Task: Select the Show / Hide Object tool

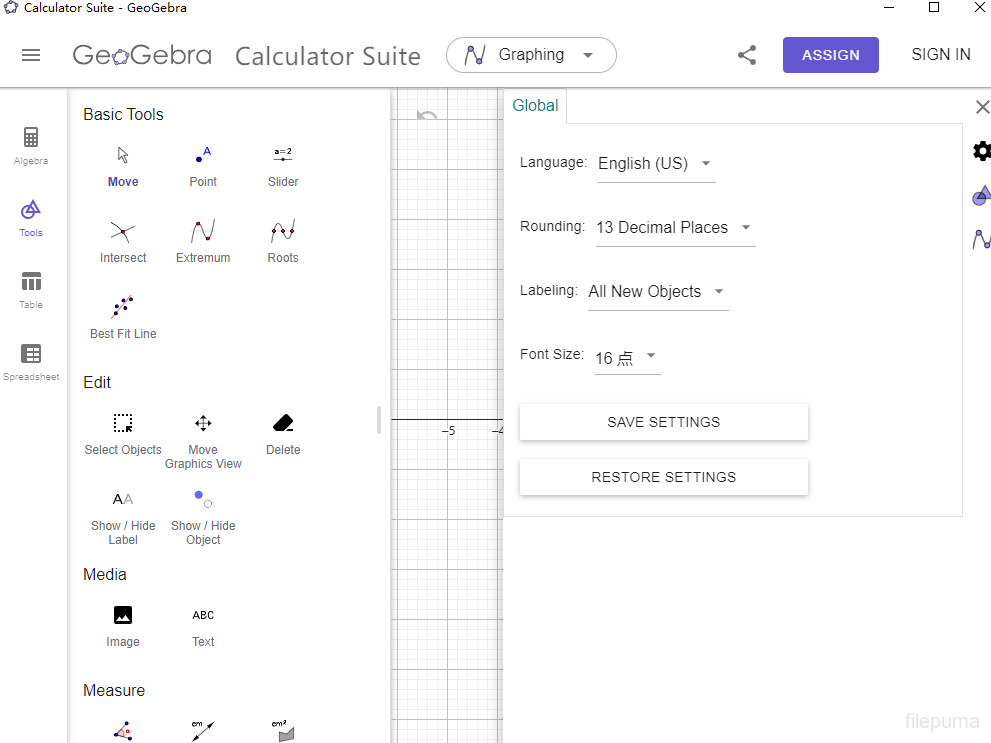Action: (x=203, y=517)
